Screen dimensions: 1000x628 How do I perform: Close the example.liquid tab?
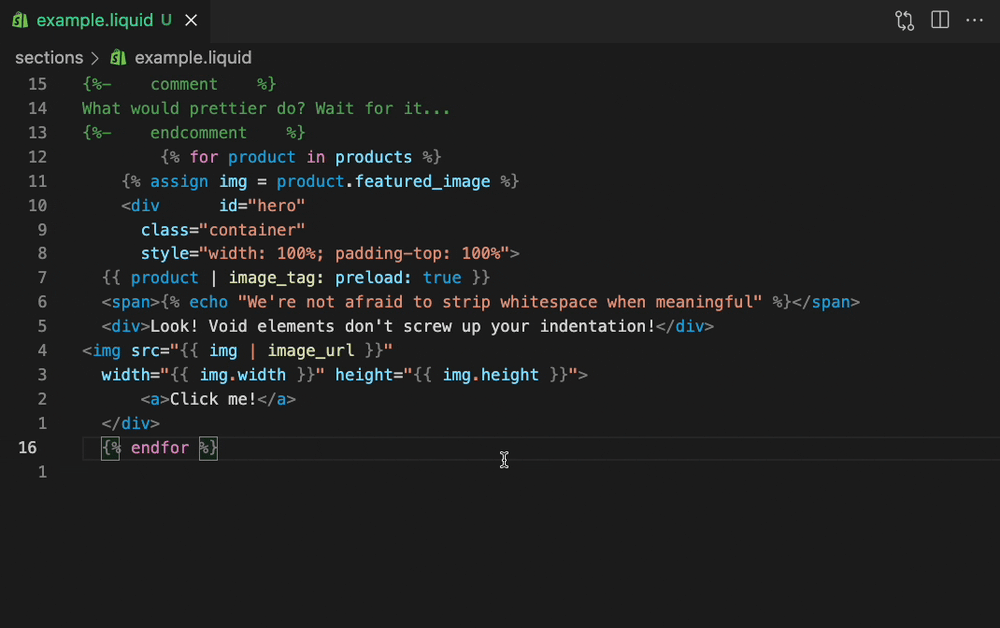[191, 20]
